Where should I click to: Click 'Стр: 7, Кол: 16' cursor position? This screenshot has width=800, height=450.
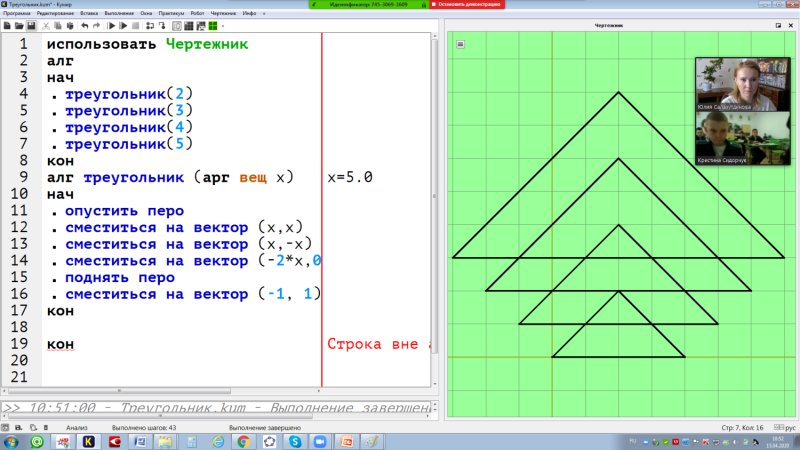(x=742, y=428)
